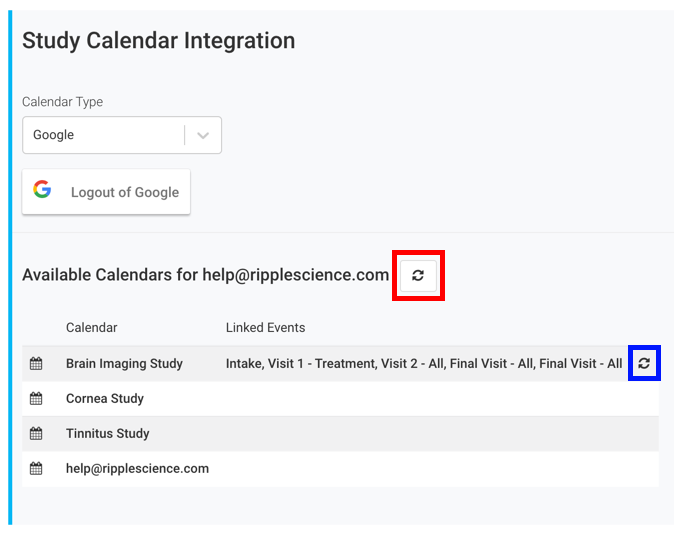The width and height of the screenshot is (674, 533).
Task: Click calendar icon beside Tinnitus Study
Action: 36,433
